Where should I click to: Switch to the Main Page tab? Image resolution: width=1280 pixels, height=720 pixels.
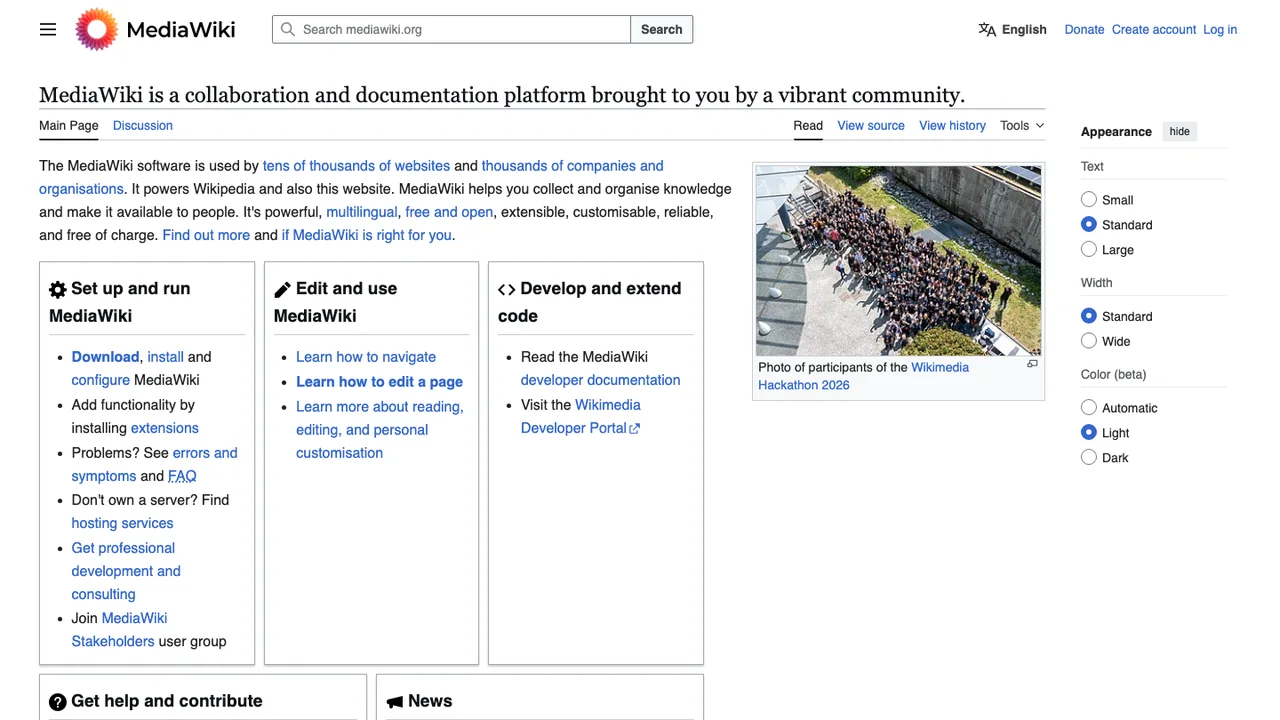[x=69, y=125]
